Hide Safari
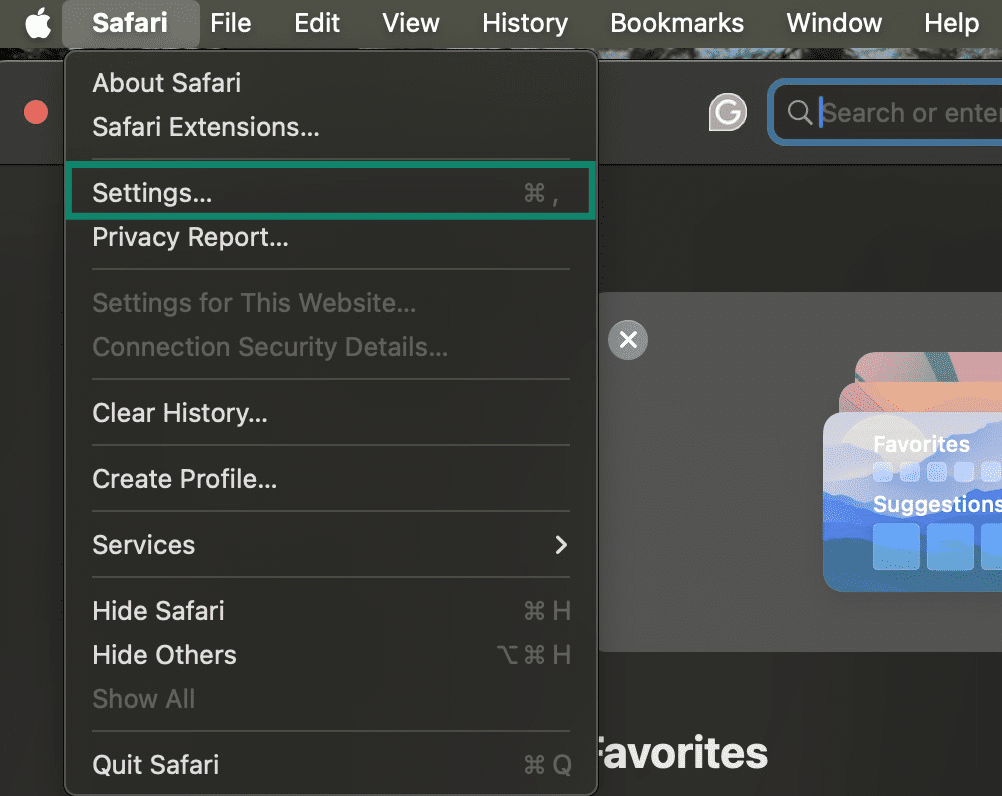The width and height of the screenshot is (1002, 796). [158, 611]
